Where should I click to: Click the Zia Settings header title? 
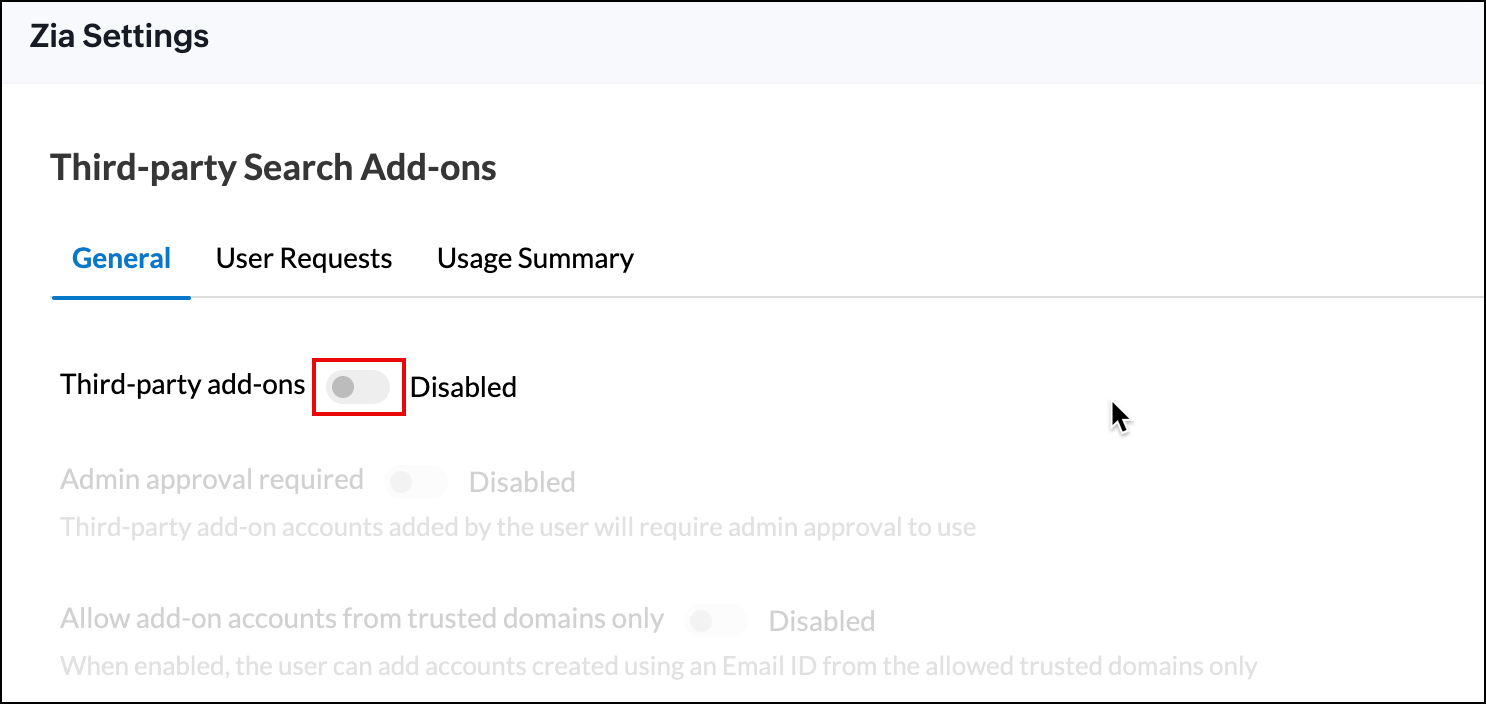pyautogui.click(x=119, y=37)
